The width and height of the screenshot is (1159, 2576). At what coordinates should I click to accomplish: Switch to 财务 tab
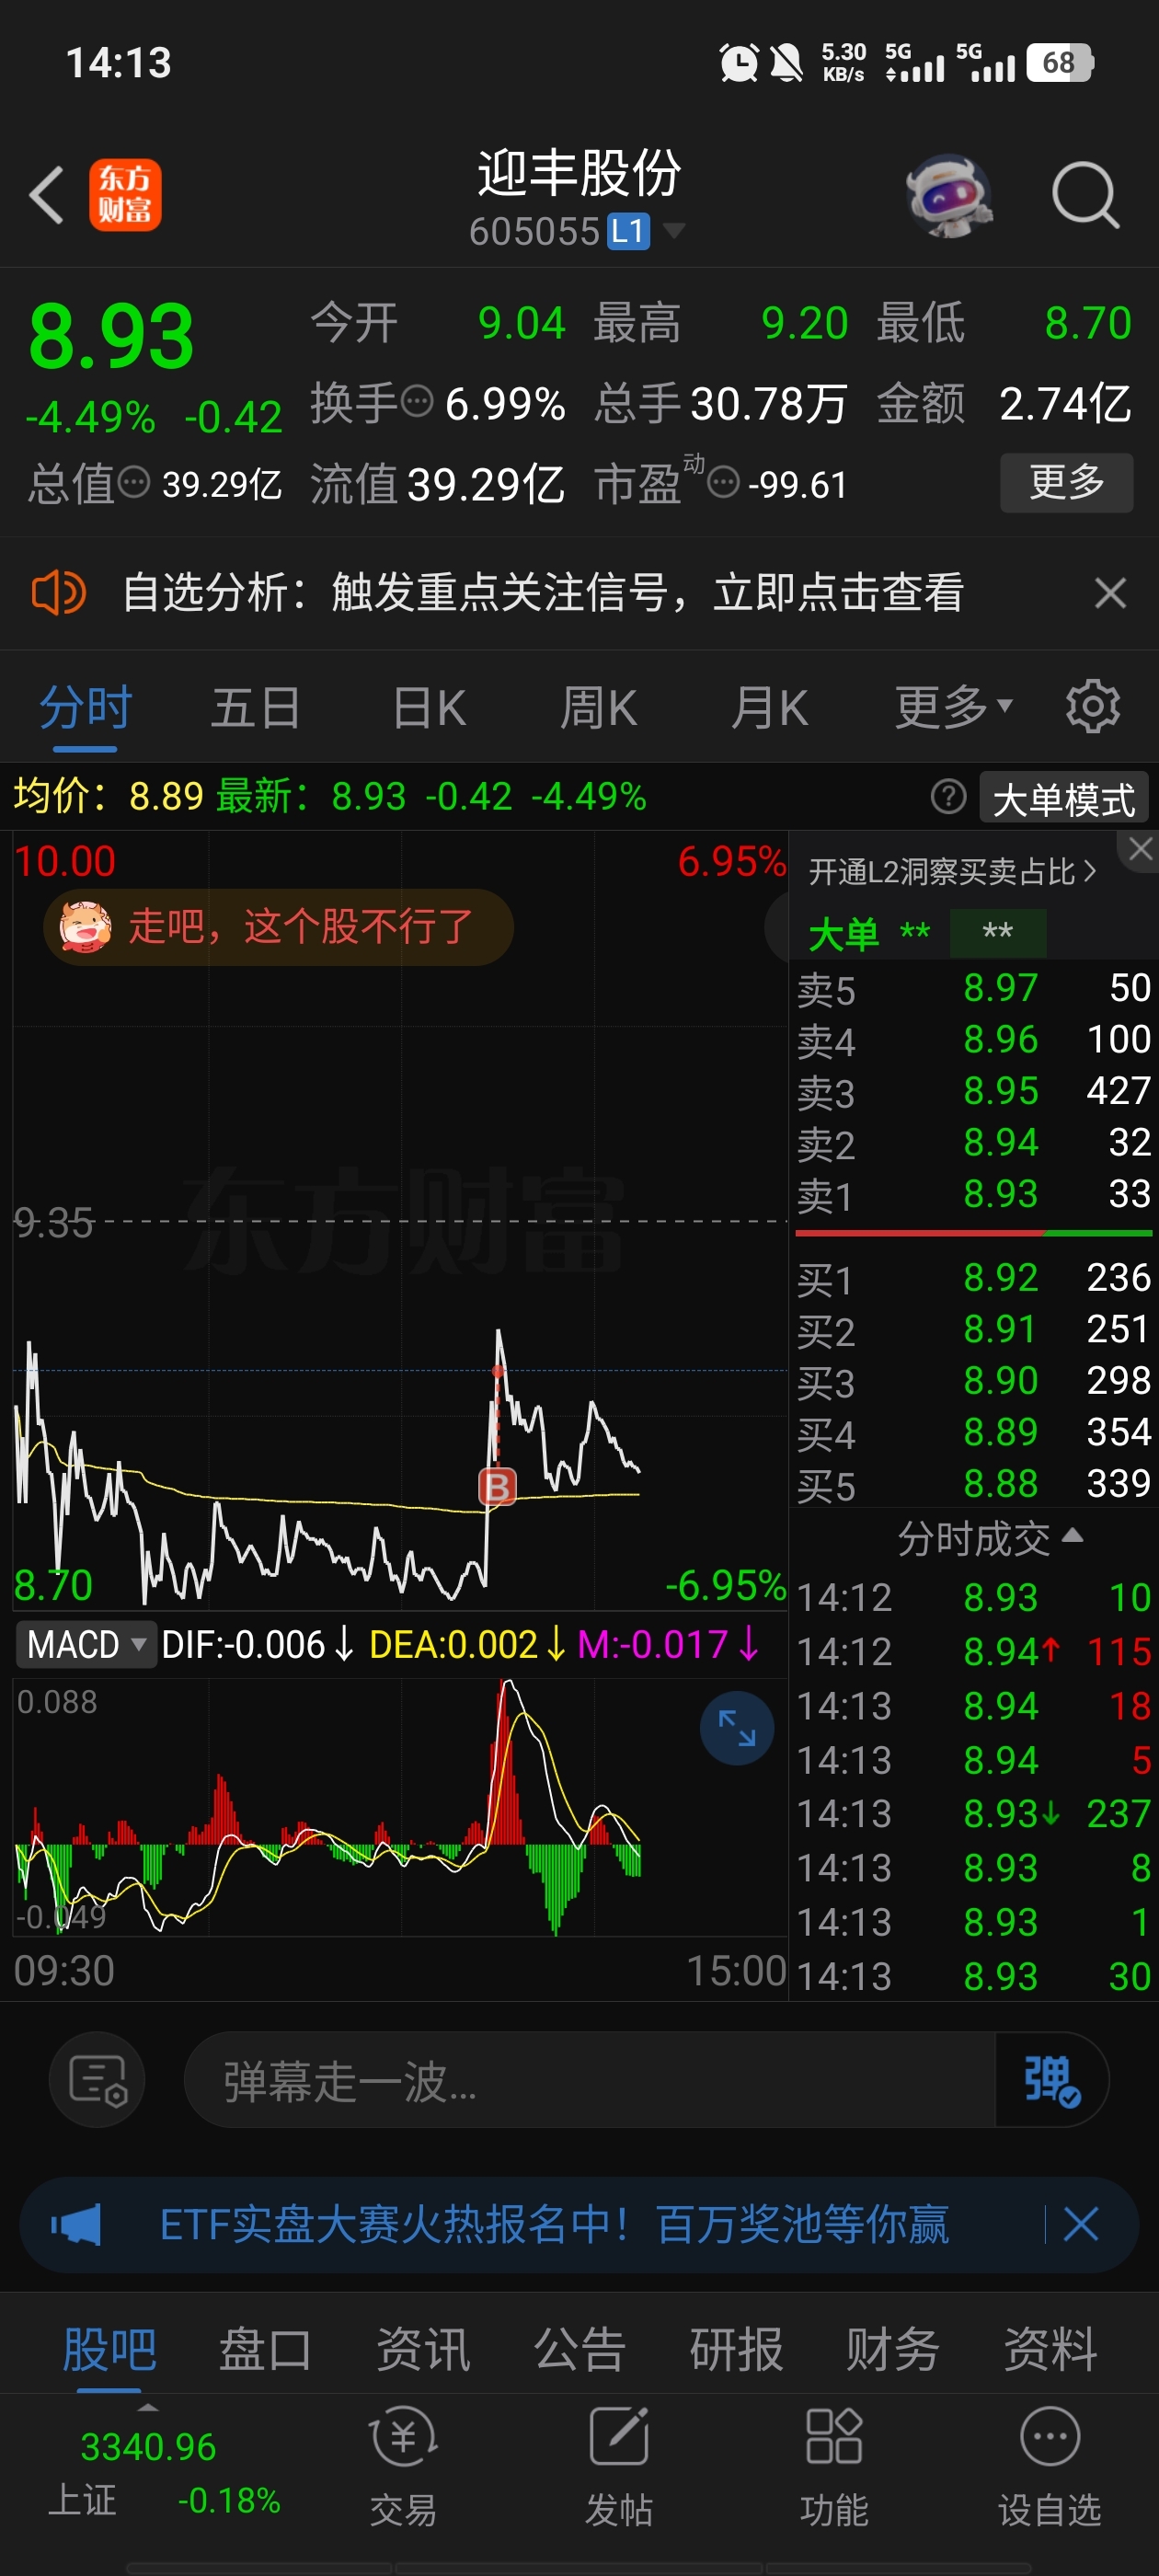point(892,2349)
